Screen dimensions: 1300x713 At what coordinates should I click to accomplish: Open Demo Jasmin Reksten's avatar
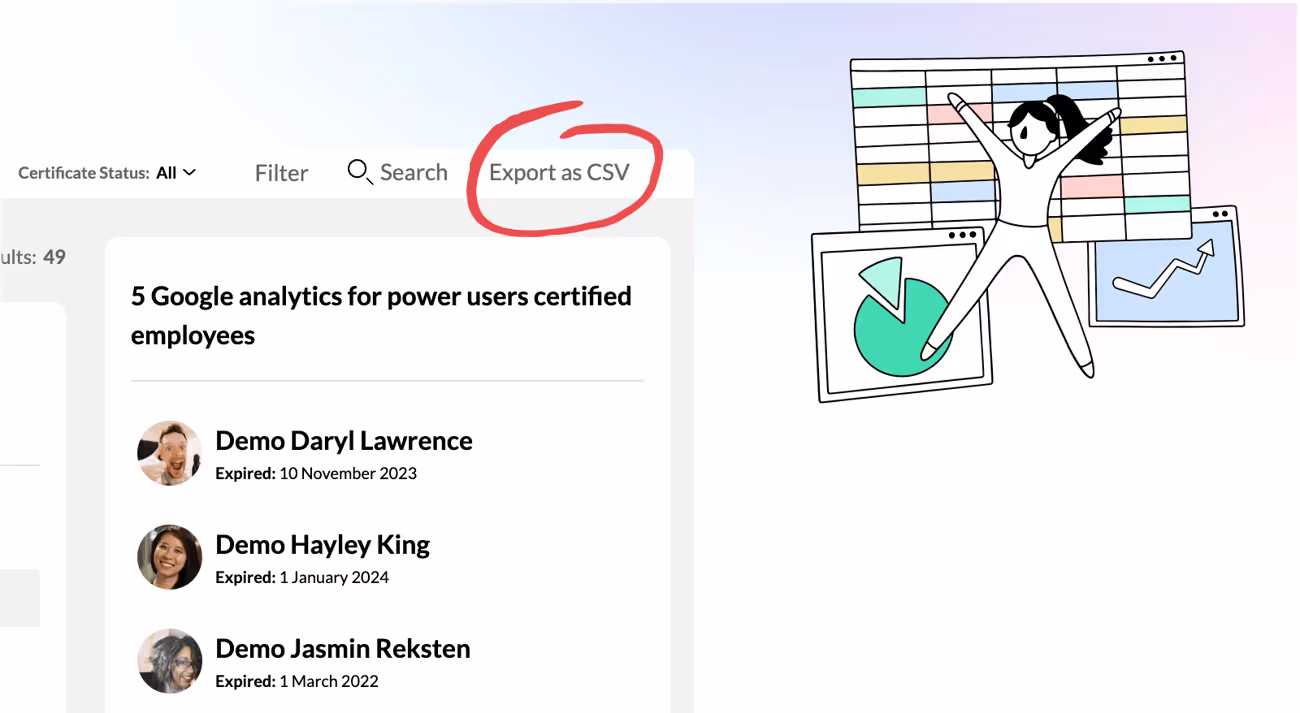tap(170, 661)
